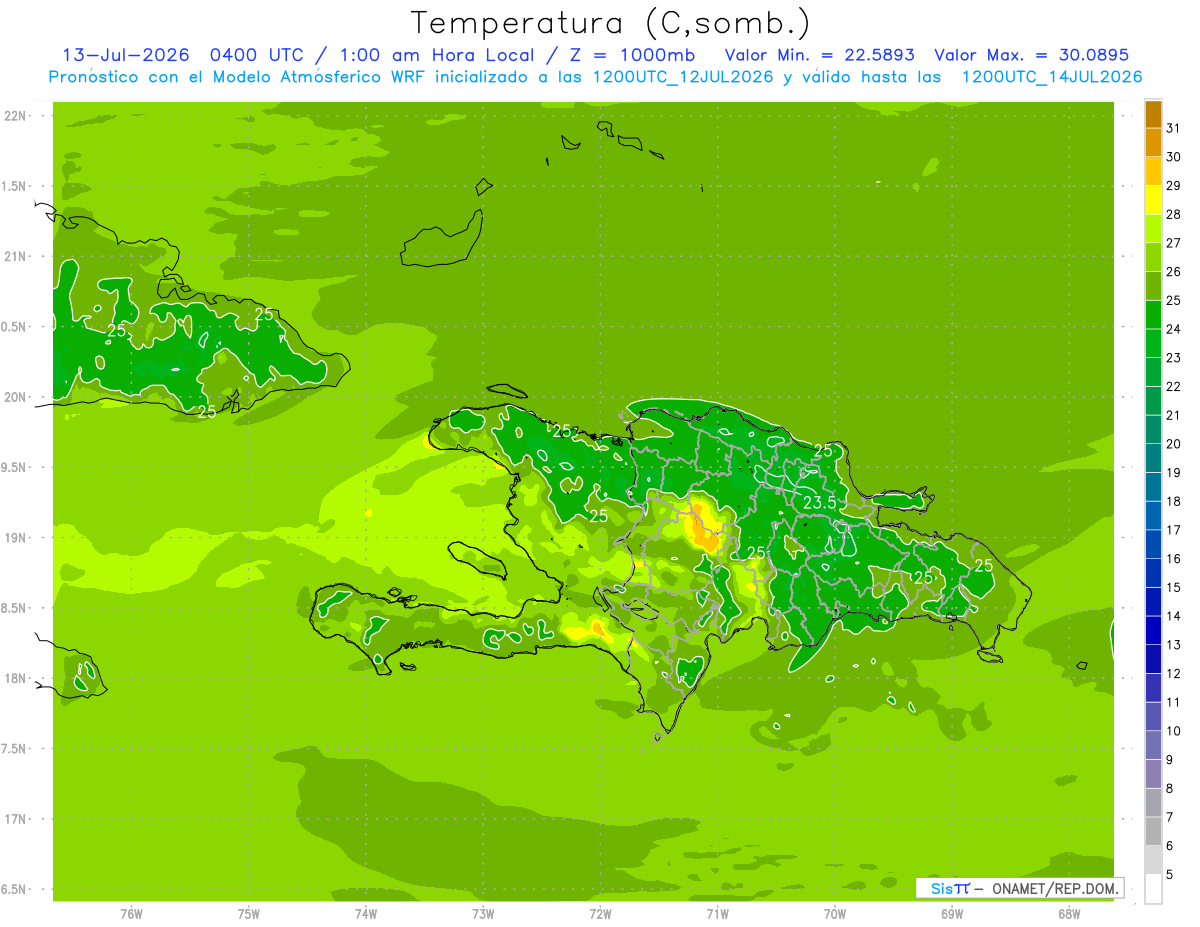Click the '75W' longitude axis label
This screenshot has height=927, width=1200.
[x=249, y=914]
